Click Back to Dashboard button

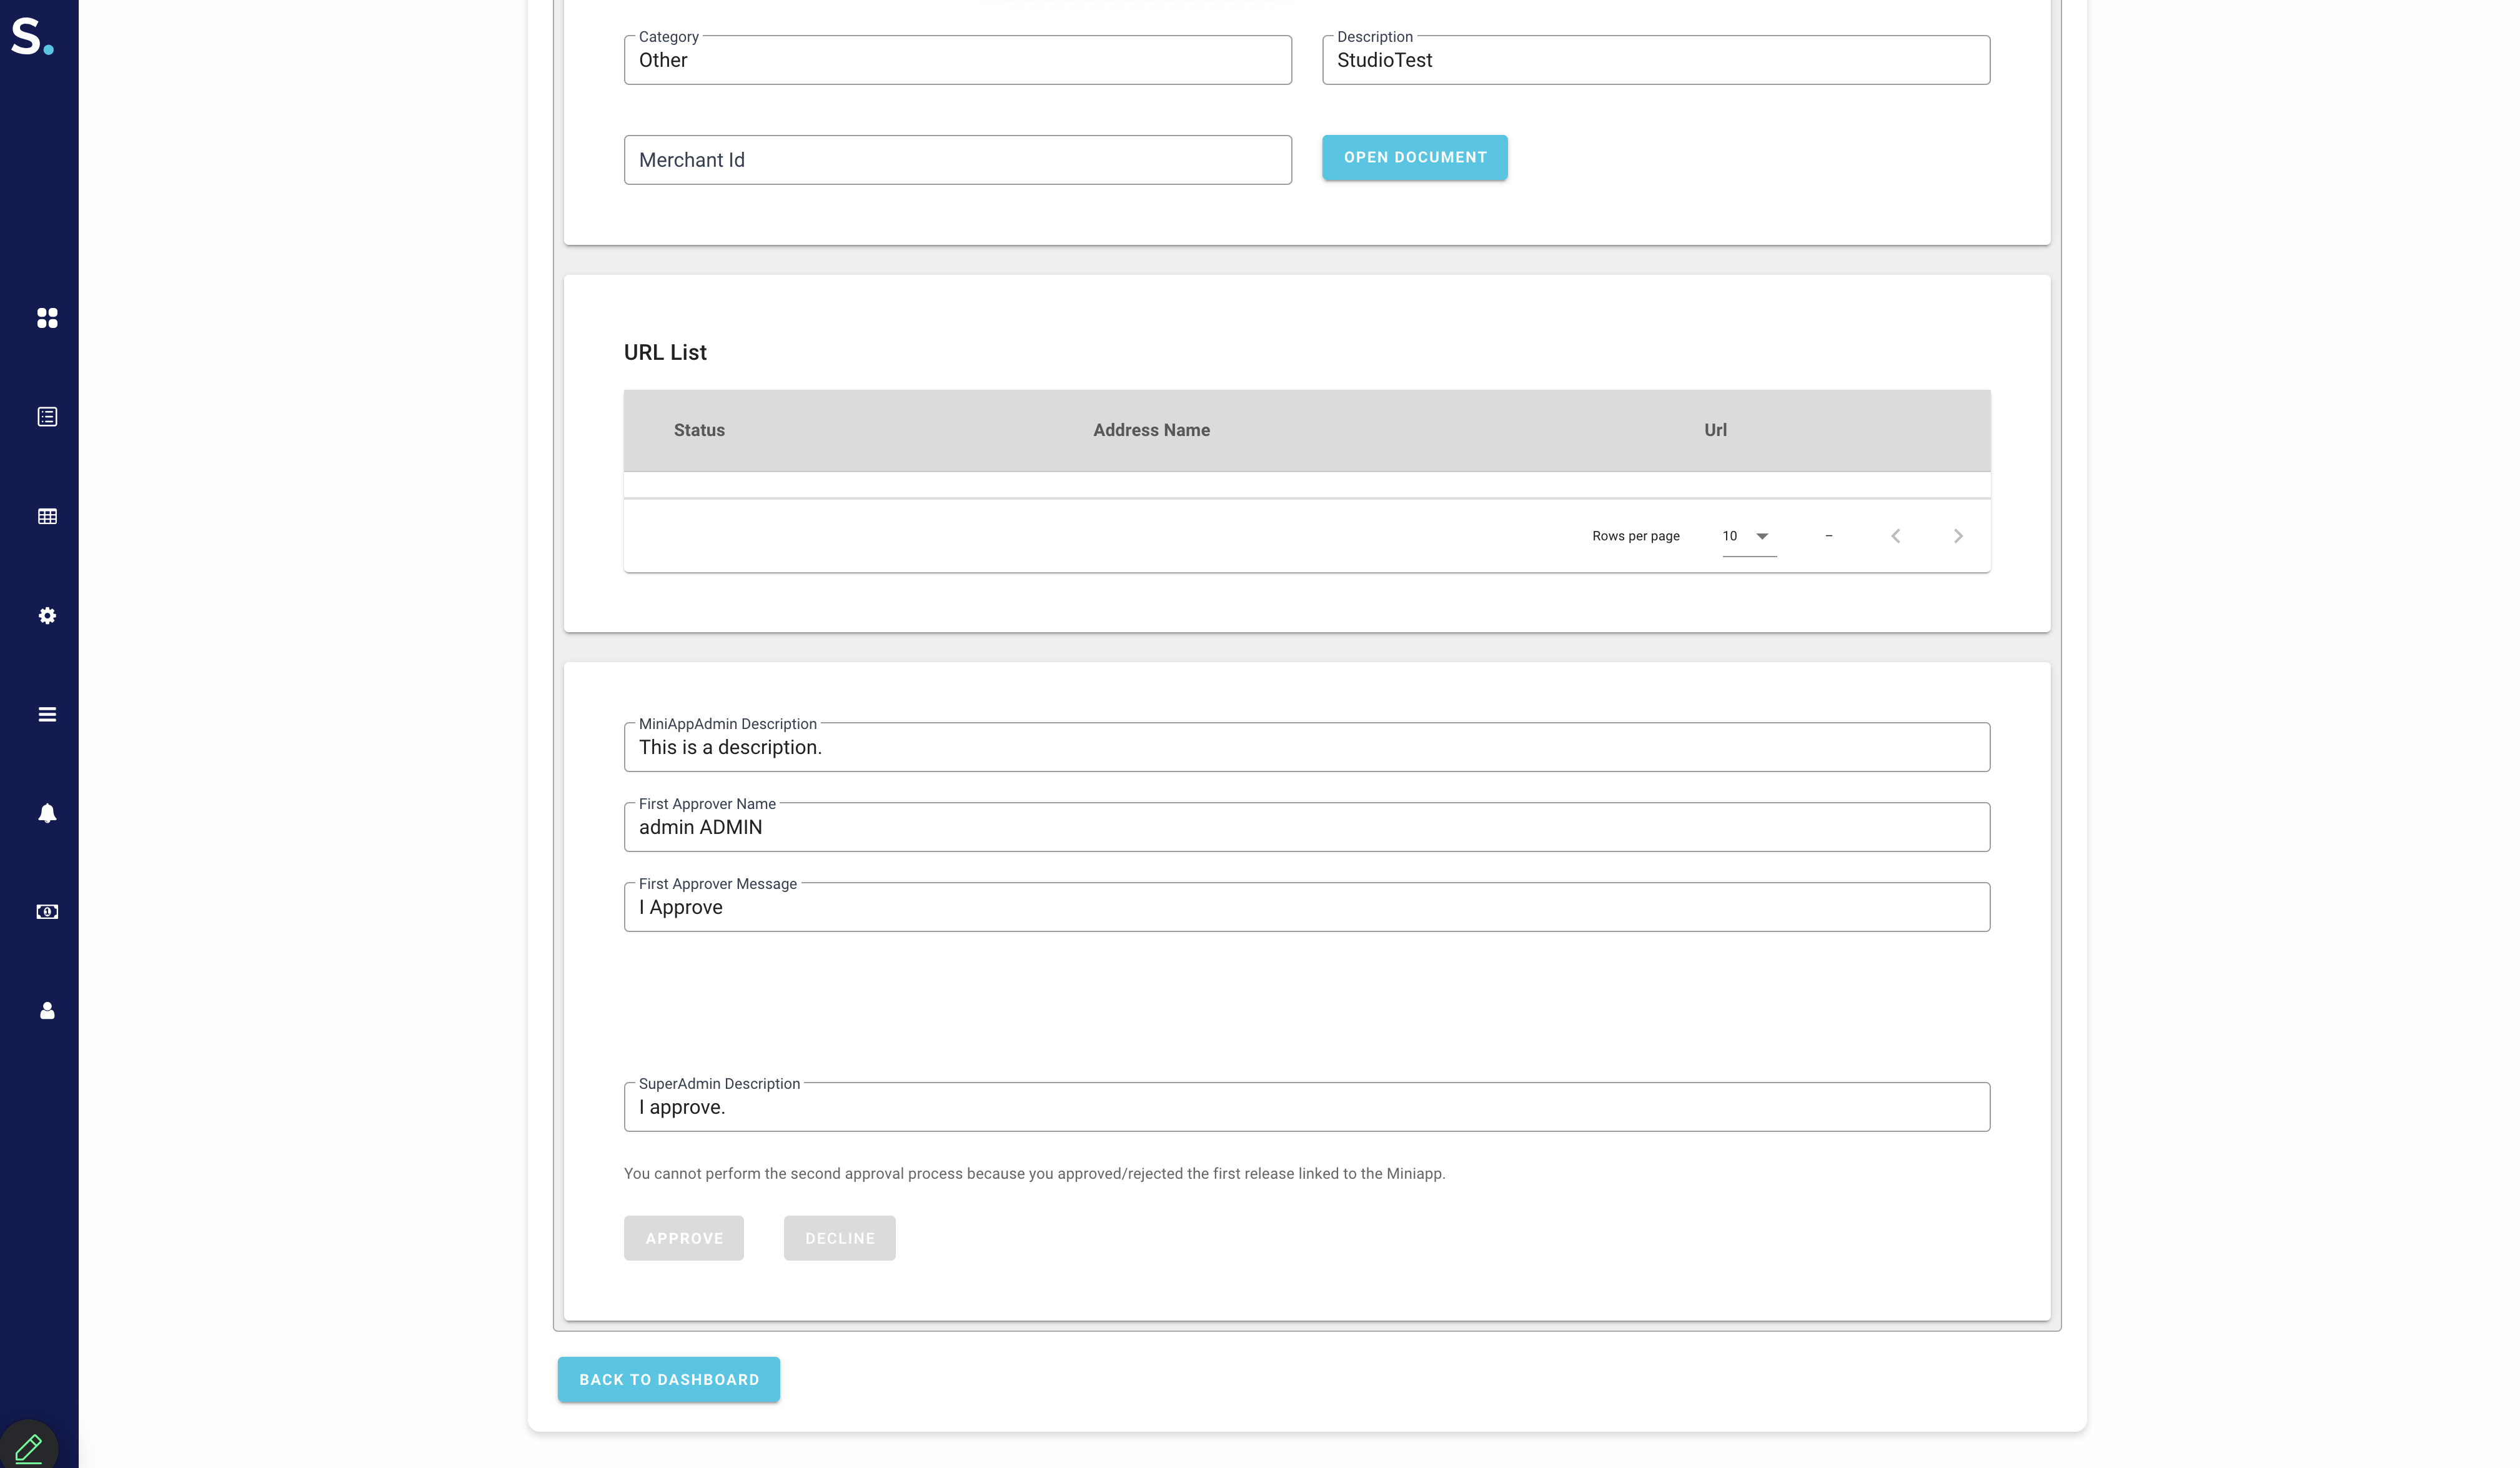668,1379
